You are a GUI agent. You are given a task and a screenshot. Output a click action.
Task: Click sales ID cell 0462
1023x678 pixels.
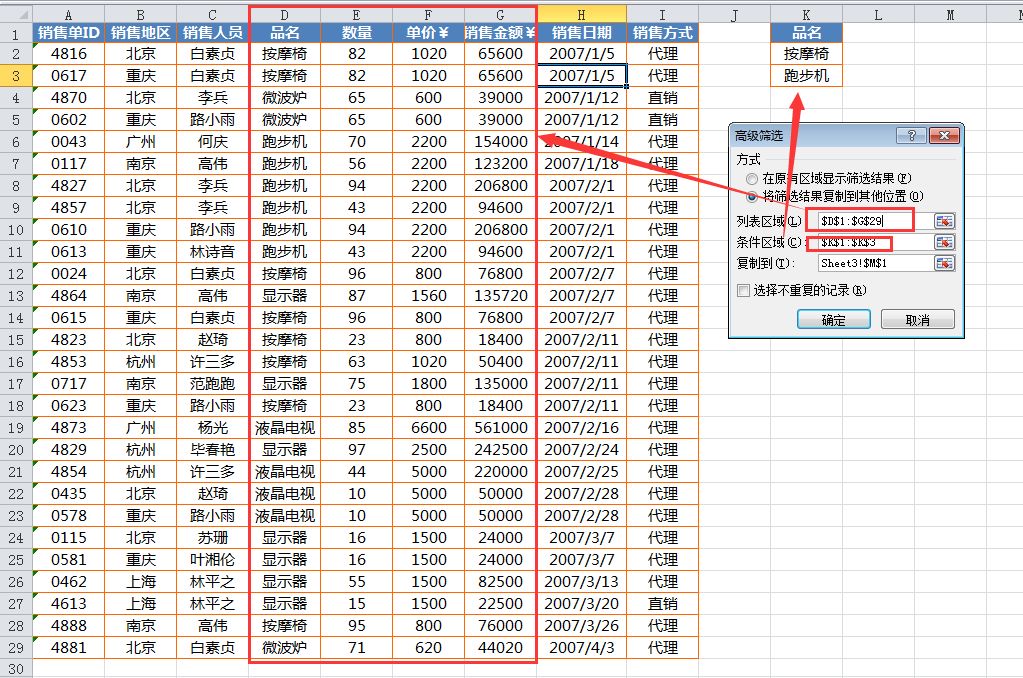pos(69,581)
